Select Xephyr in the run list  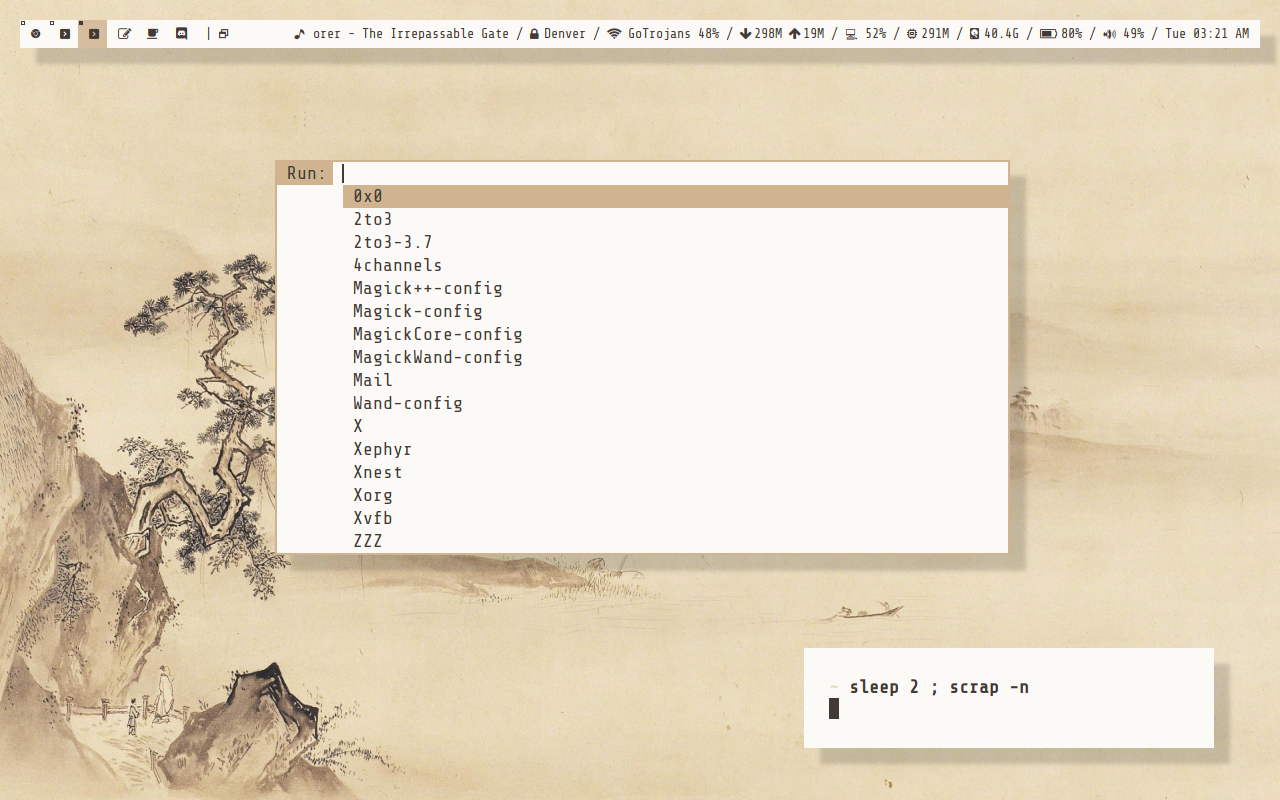(675, 449)
